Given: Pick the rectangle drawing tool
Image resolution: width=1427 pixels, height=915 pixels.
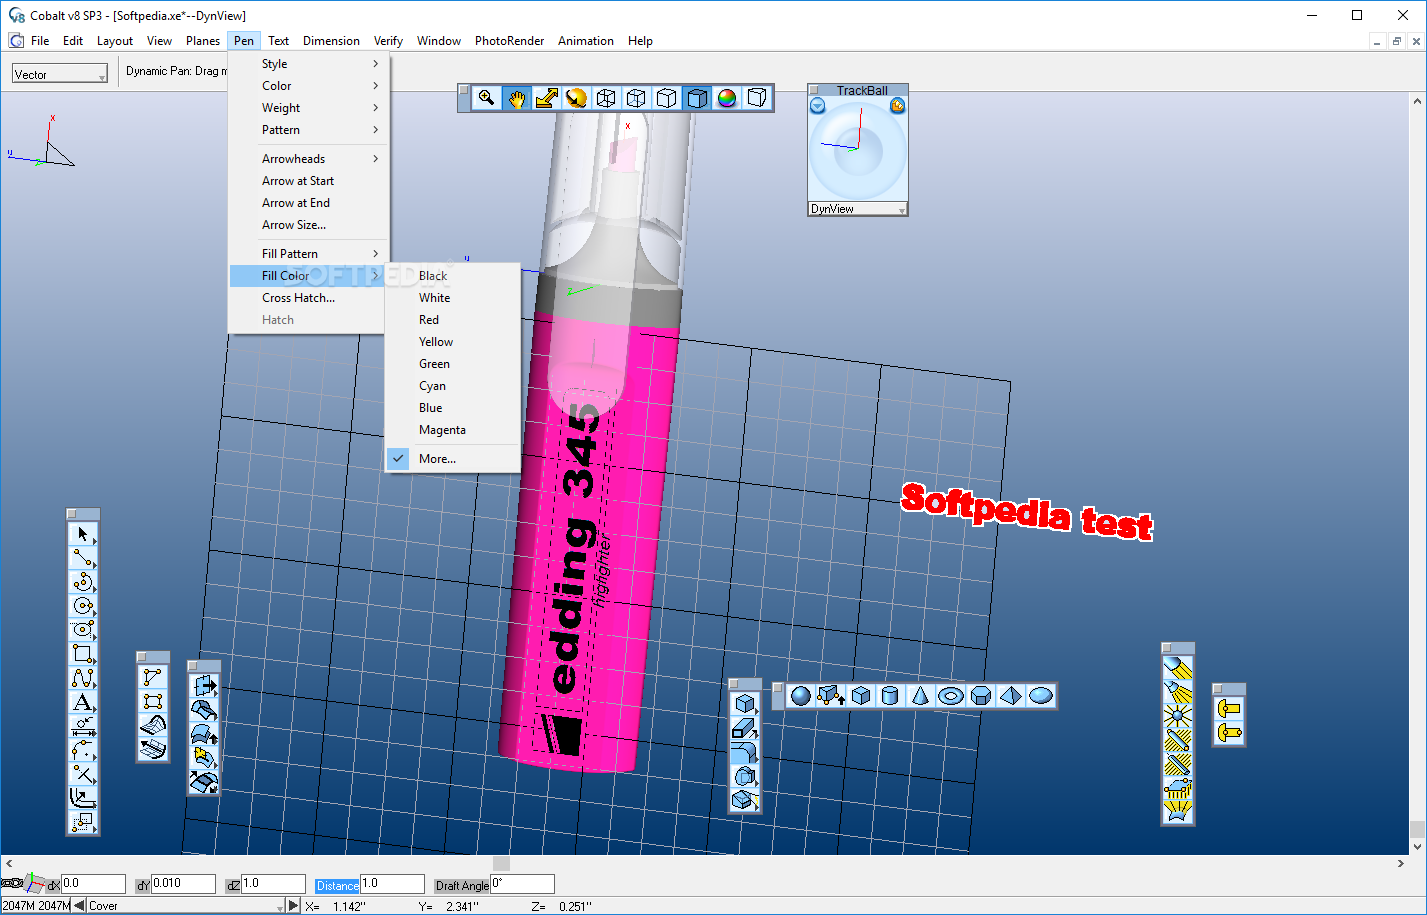Looking at the screenshot, I should coord(83,654).
